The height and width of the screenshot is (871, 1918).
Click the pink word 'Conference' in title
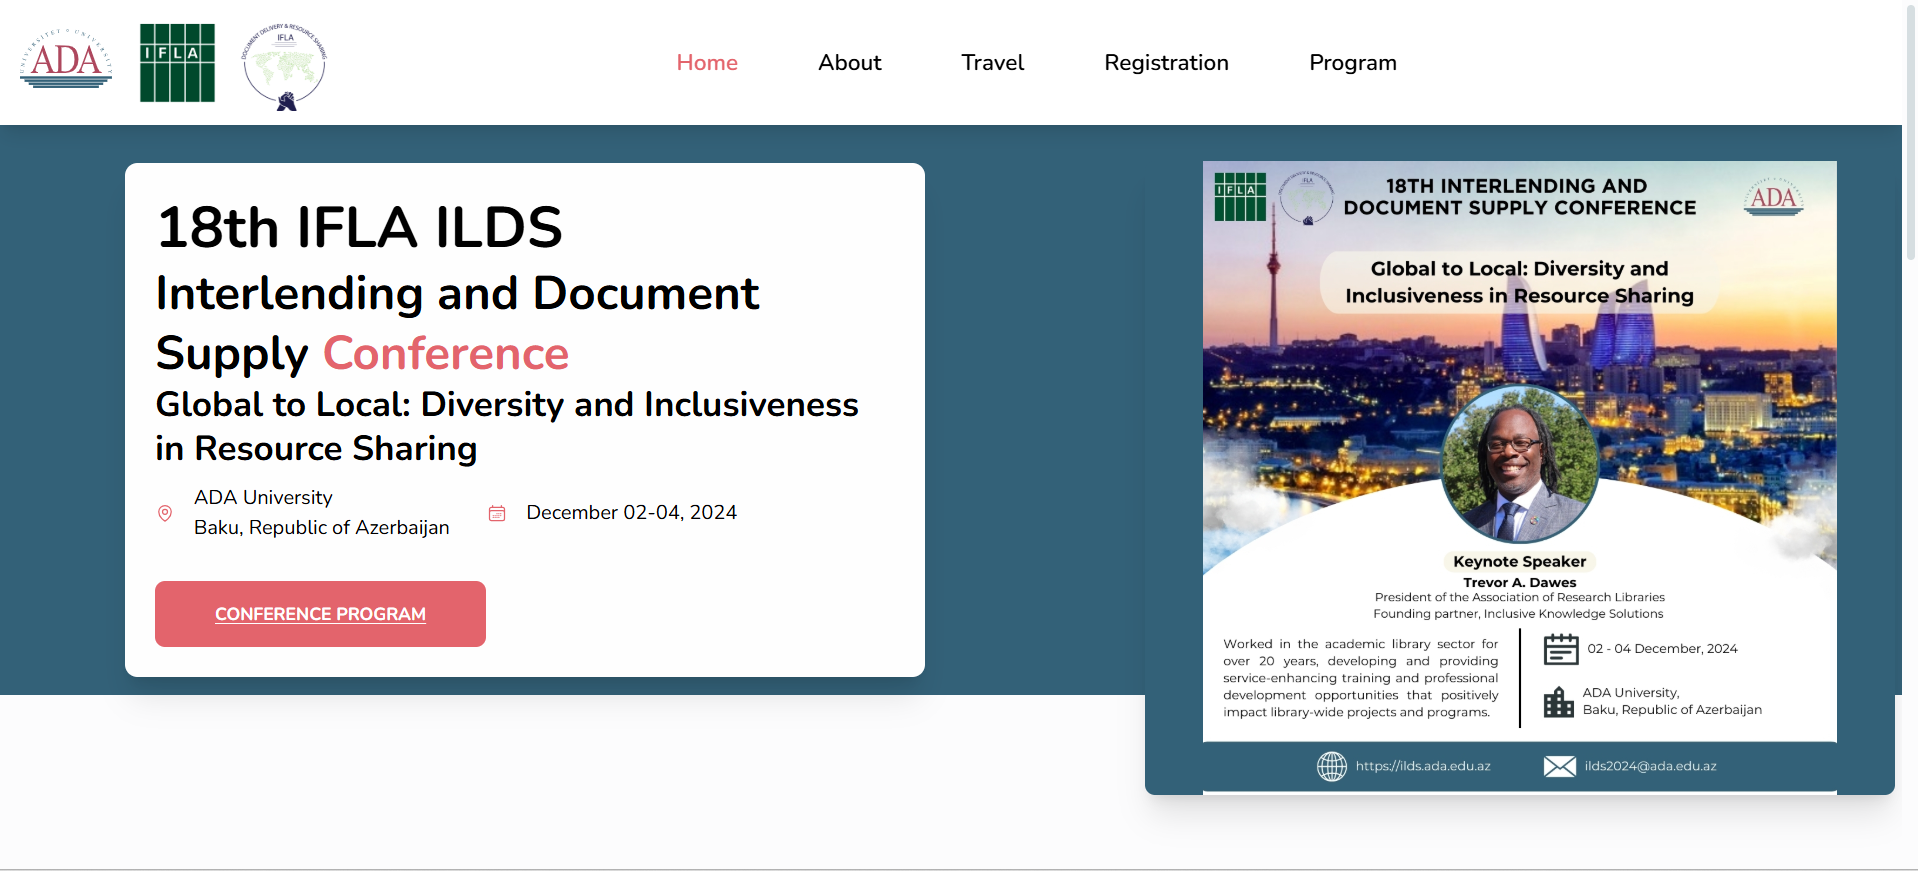coord(446,353)
